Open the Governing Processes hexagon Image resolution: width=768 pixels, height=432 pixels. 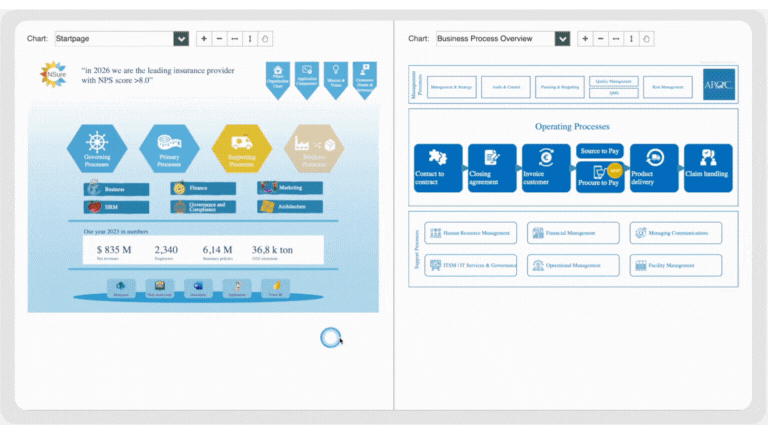[96, 148]
